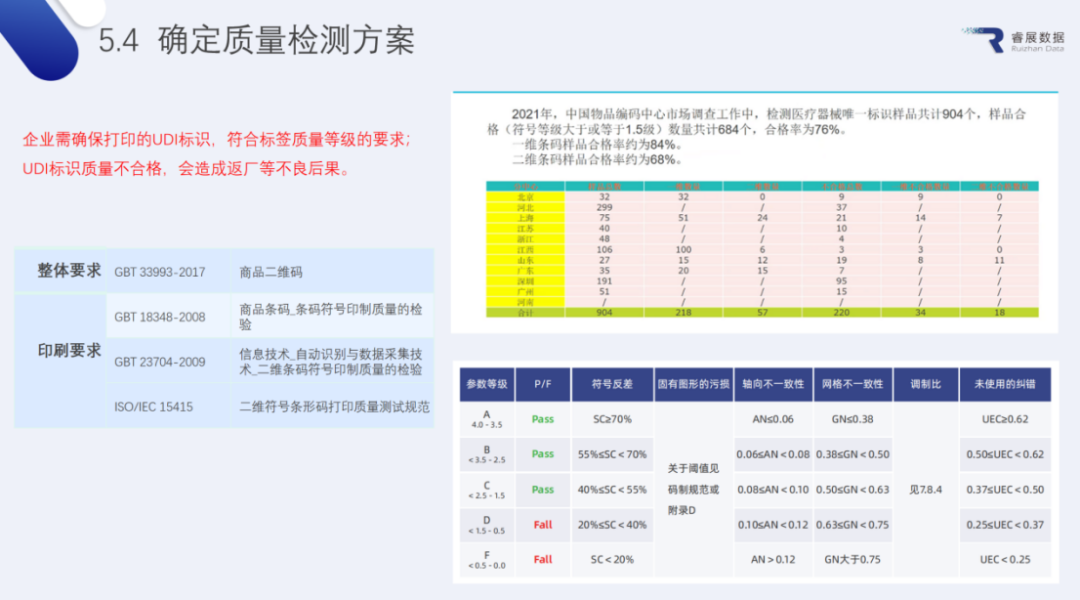The image size is (1080, 600).
Task: Select the slide title "5.4 确定质量检测方案"
Action: pyautogui.click(x=256, y=41)
